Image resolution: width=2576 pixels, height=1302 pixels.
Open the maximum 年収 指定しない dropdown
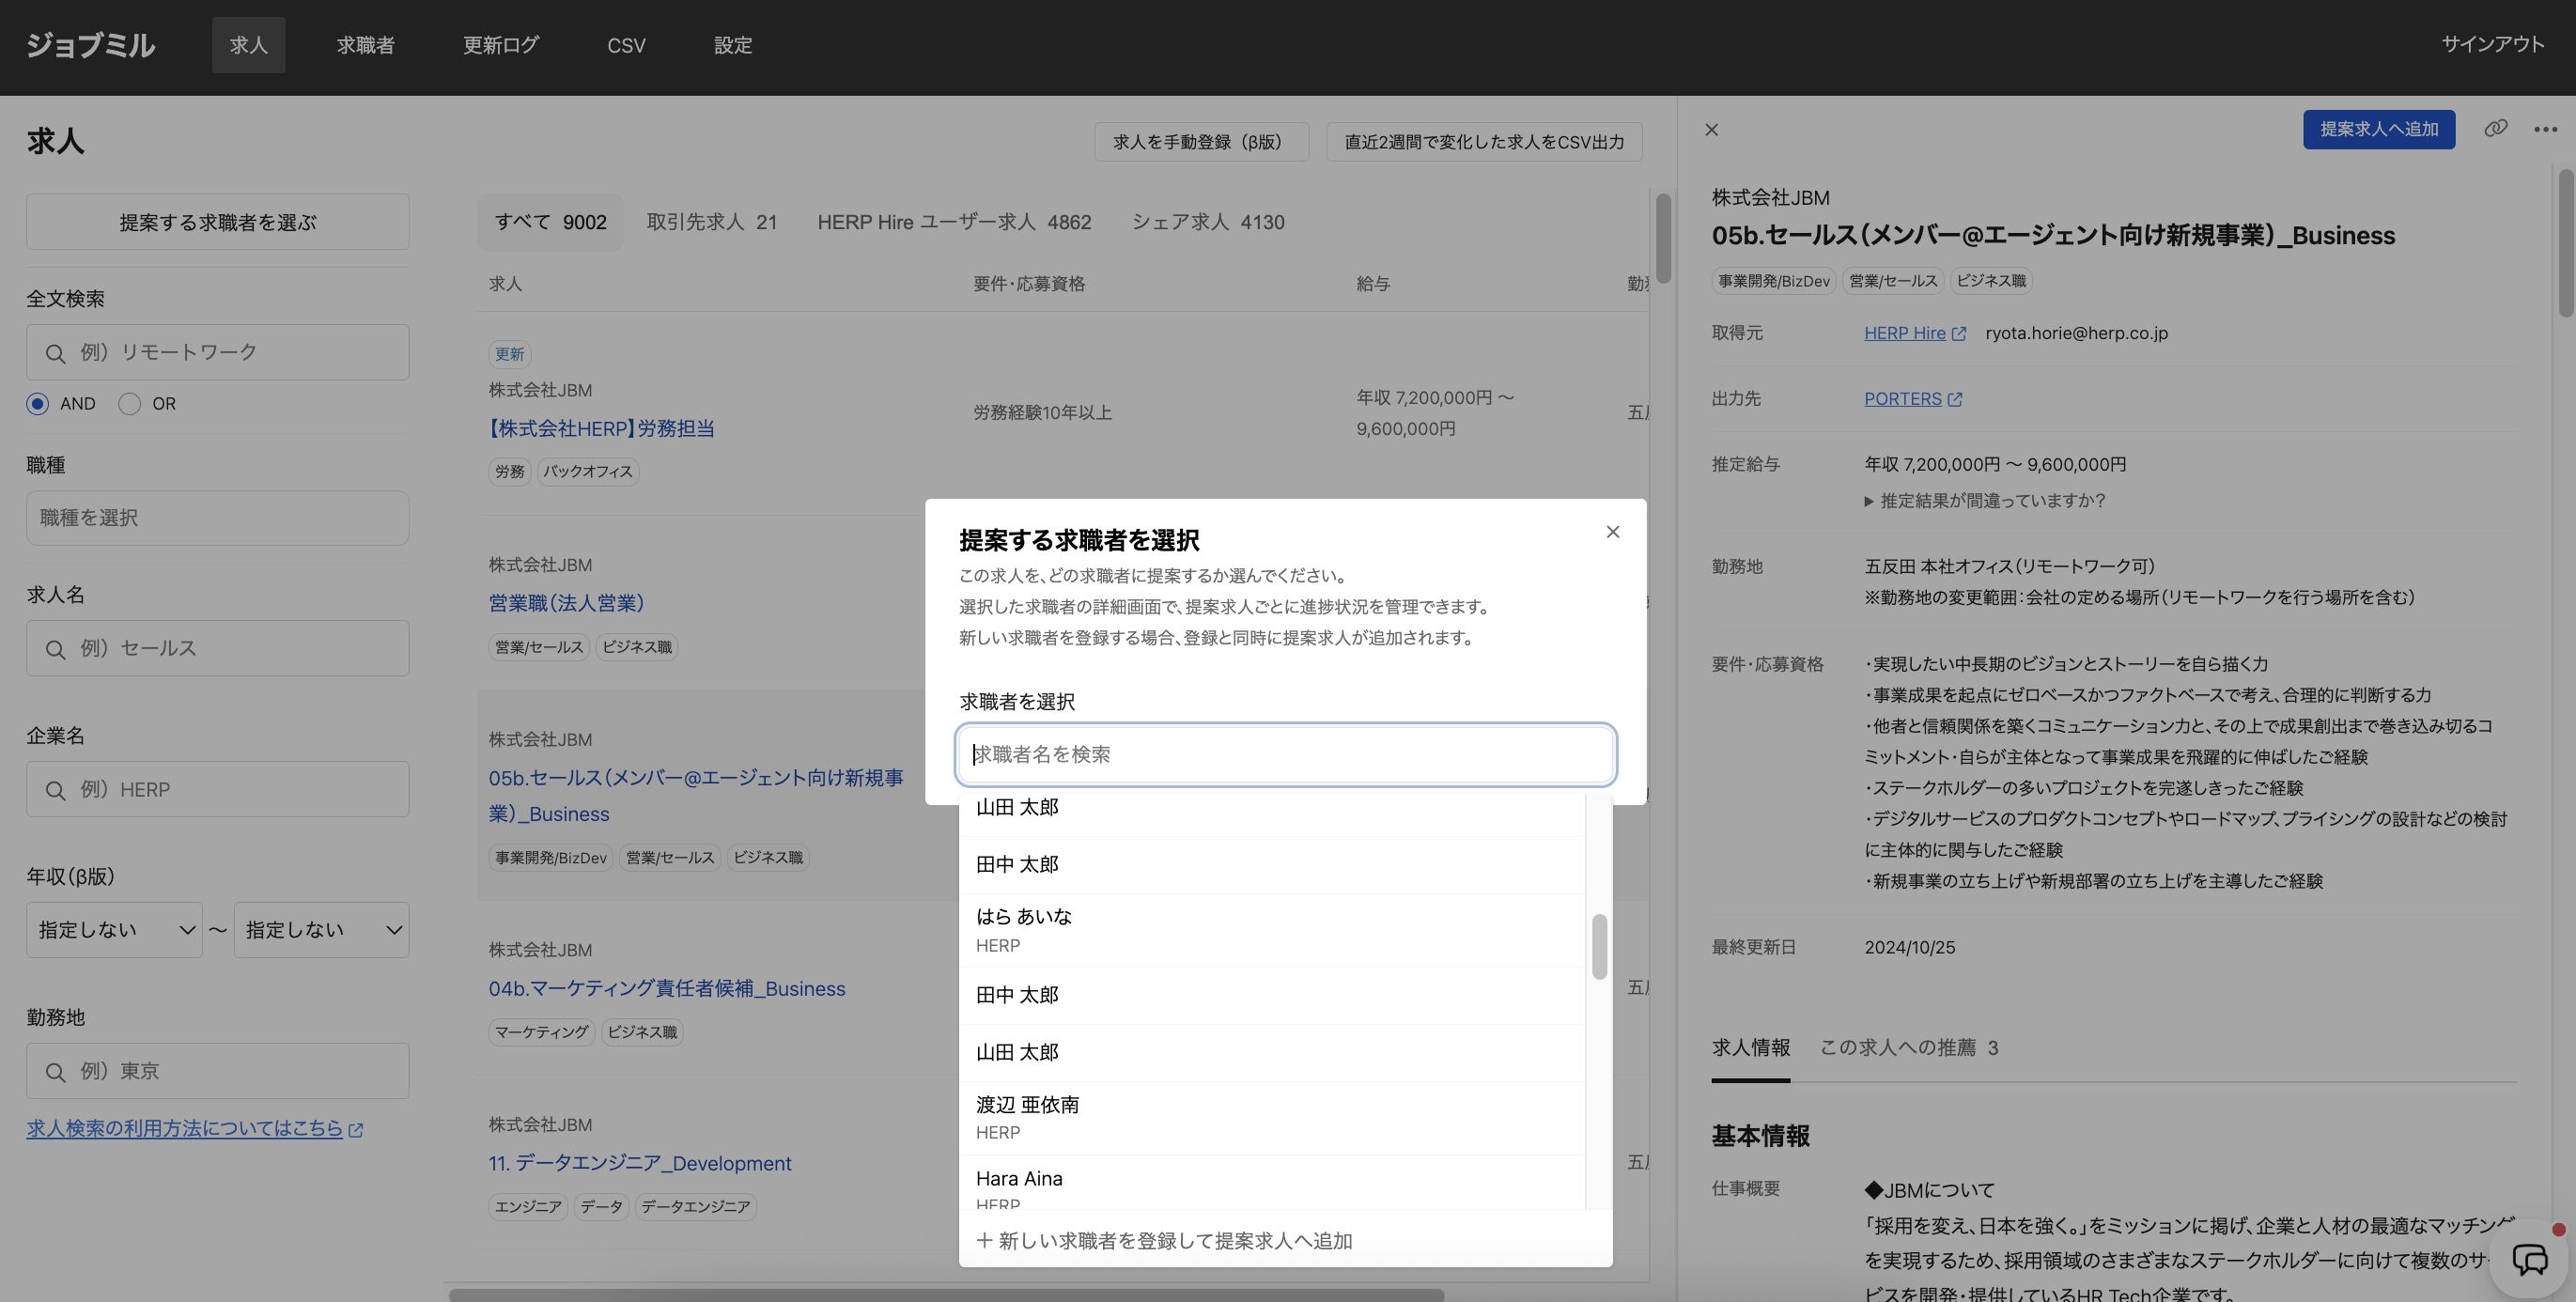pos(321,930)
